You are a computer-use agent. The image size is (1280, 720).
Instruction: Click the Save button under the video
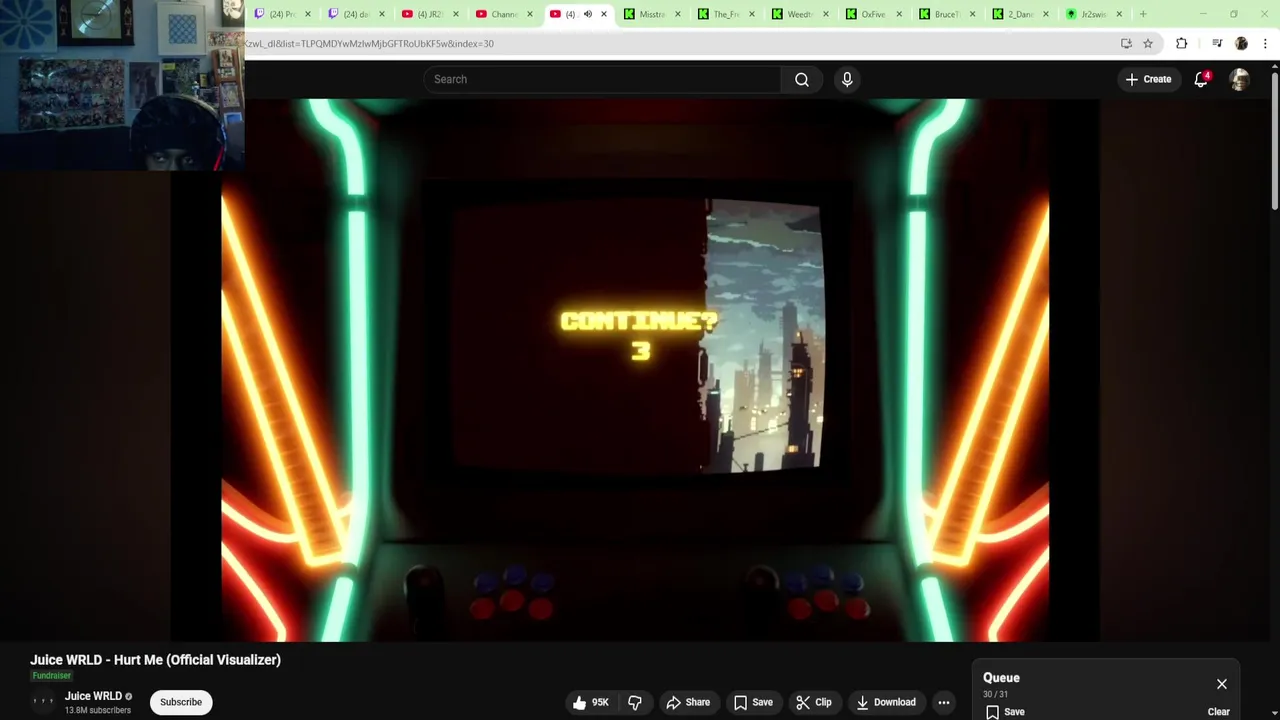click(x=753, y=702)
